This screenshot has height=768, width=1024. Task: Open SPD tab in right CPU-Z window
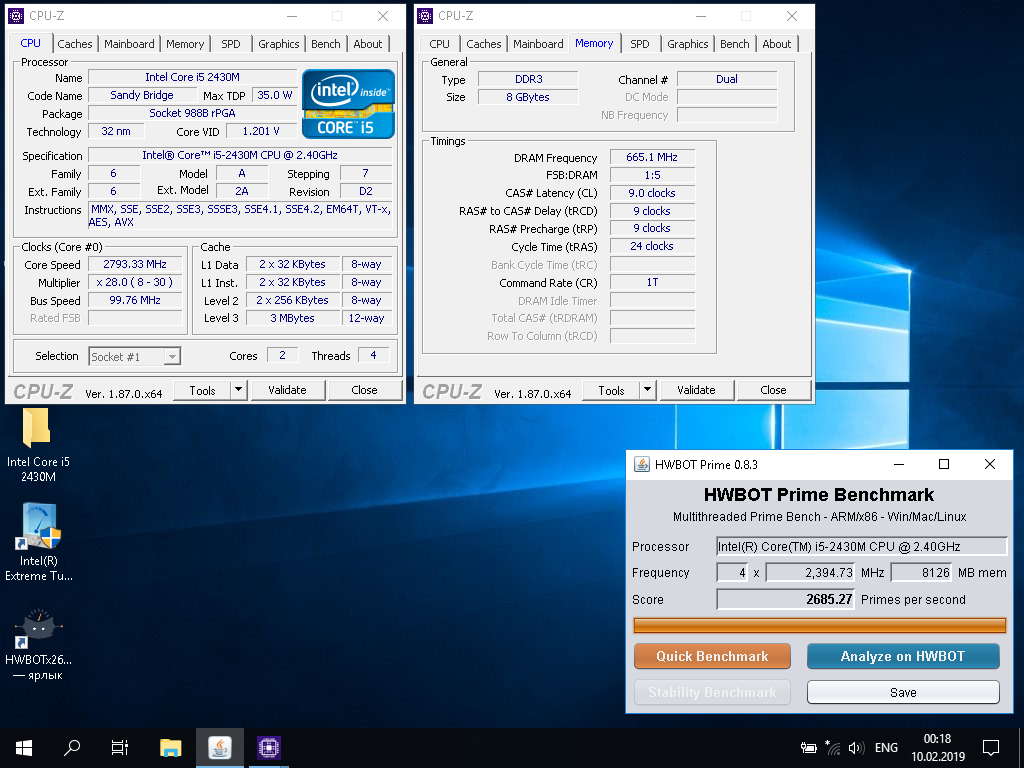pos(640,44)
